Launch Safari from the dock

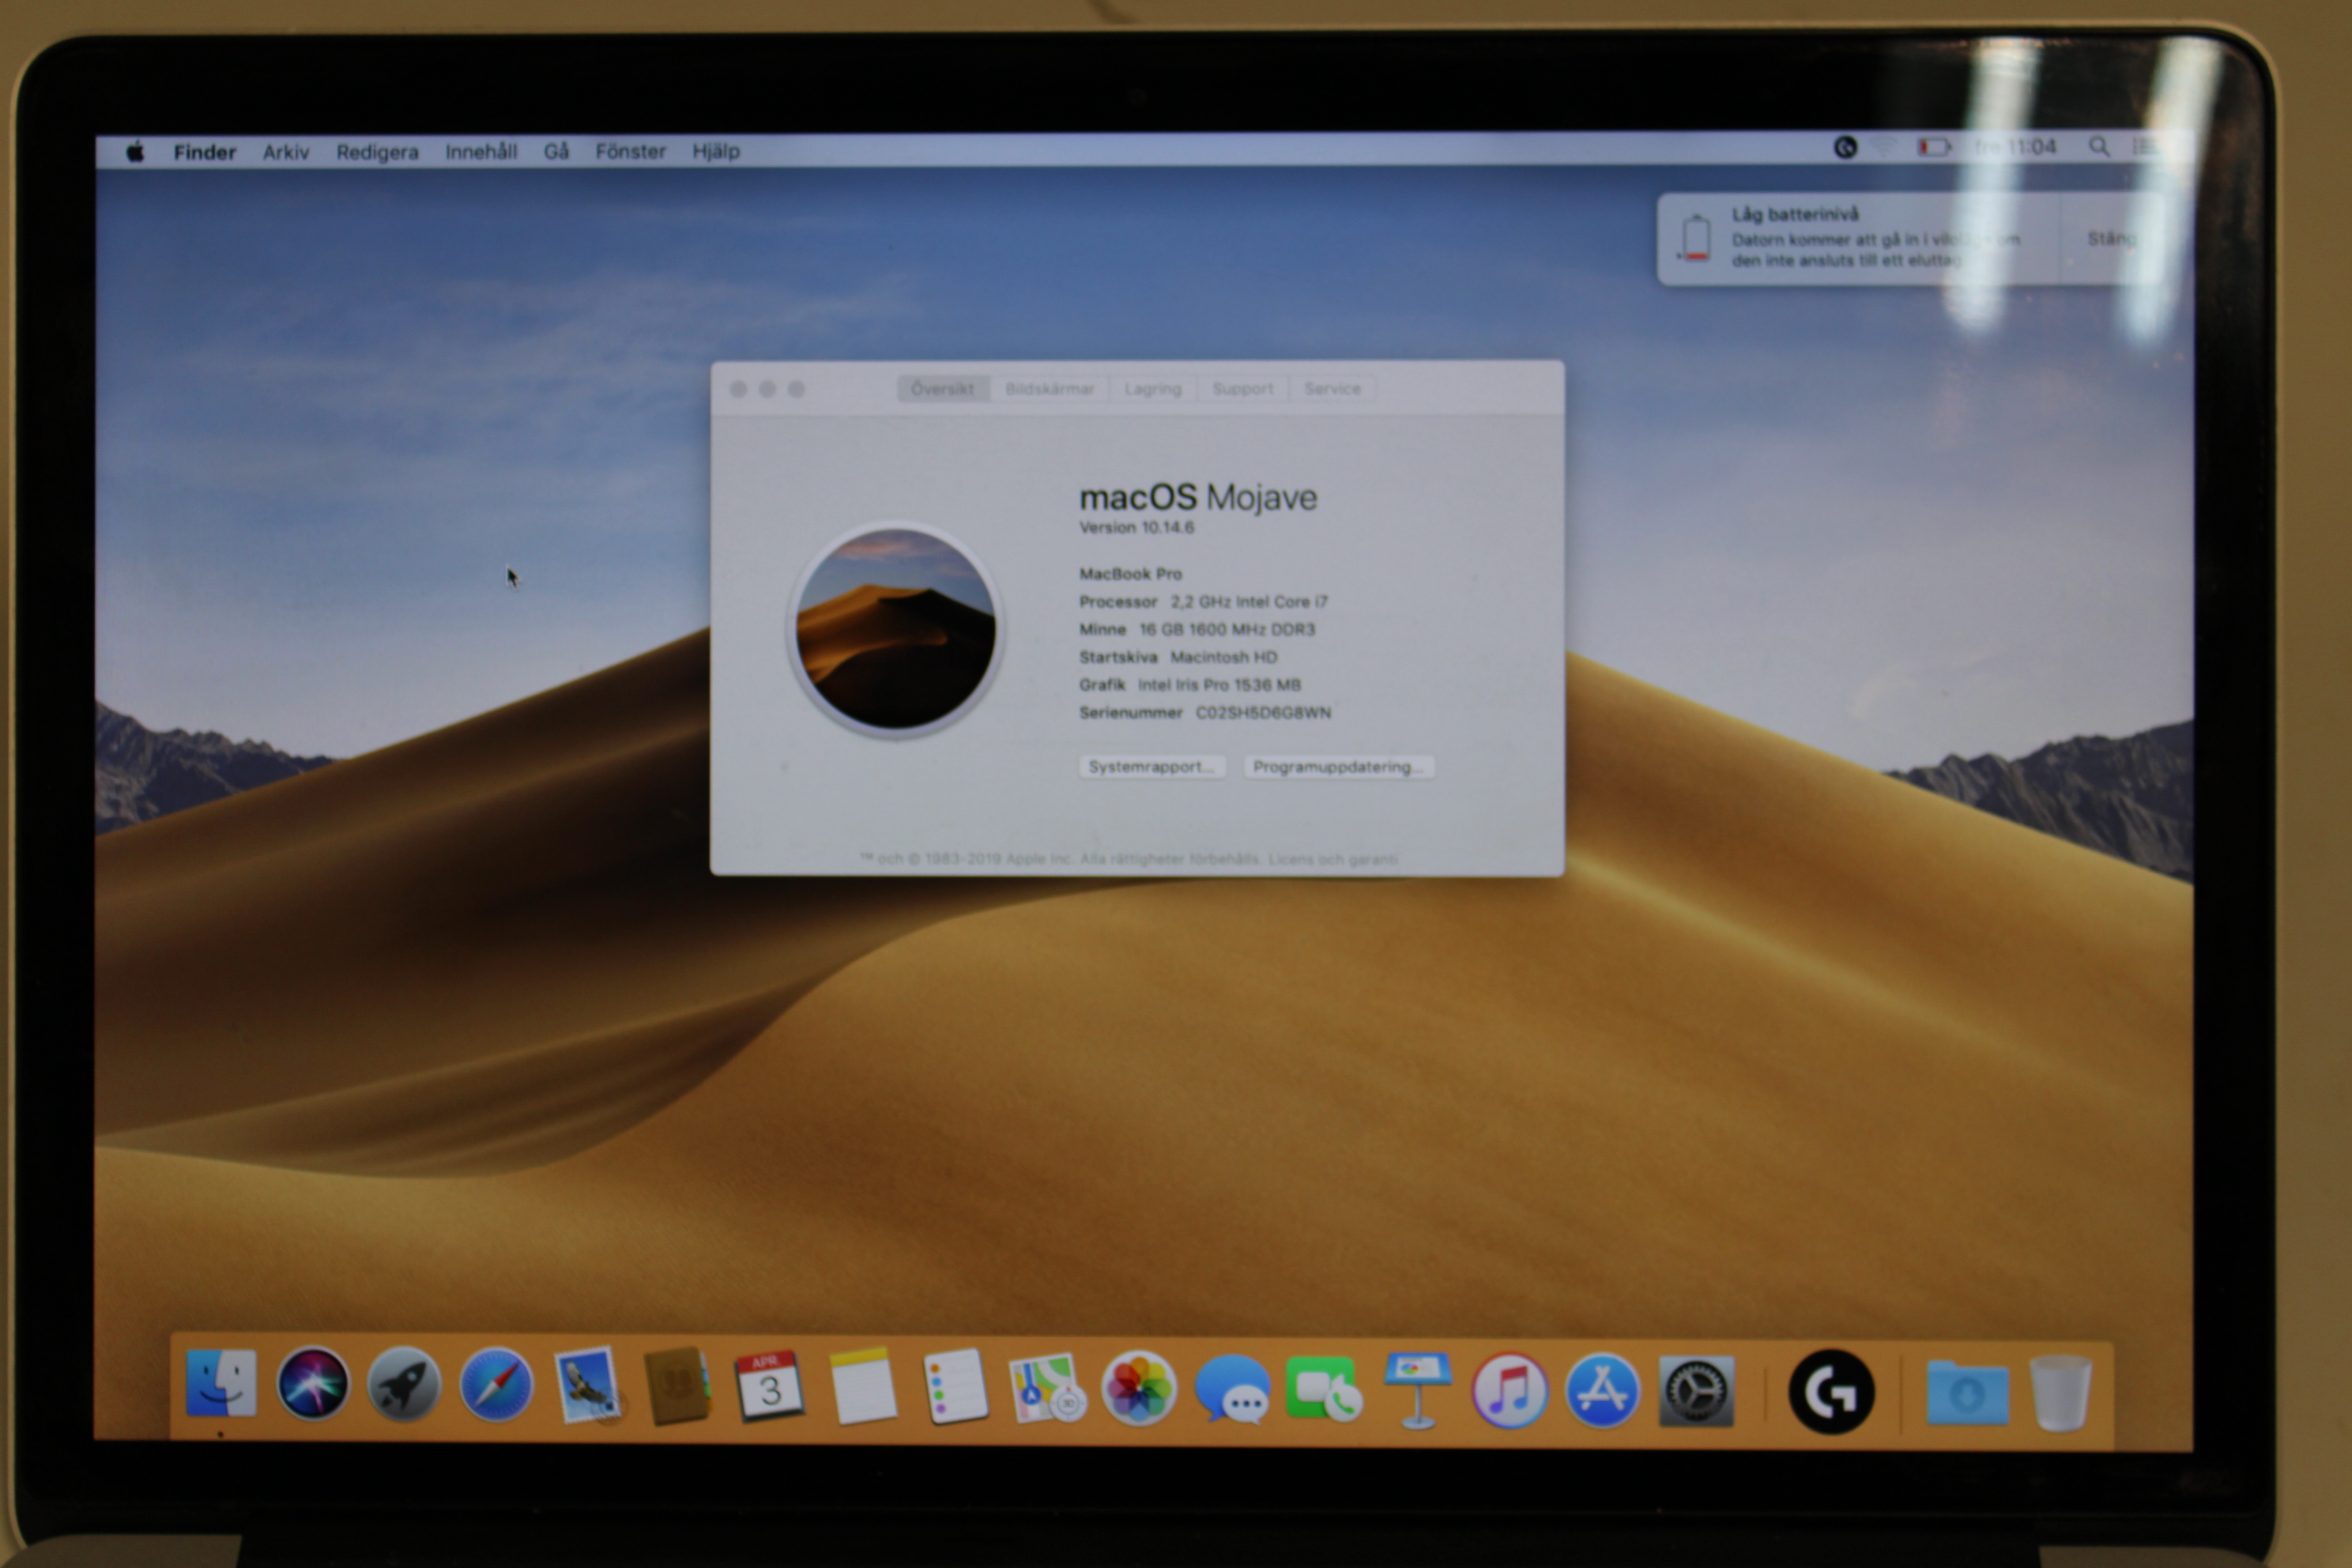point(496,1385)
